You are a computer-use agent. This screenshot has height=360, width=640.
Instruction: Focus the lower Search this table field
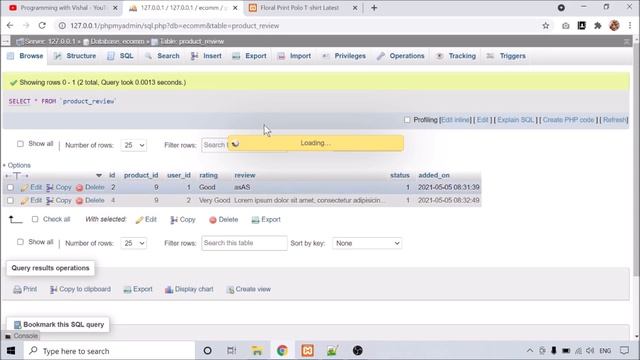pos(244,243)
